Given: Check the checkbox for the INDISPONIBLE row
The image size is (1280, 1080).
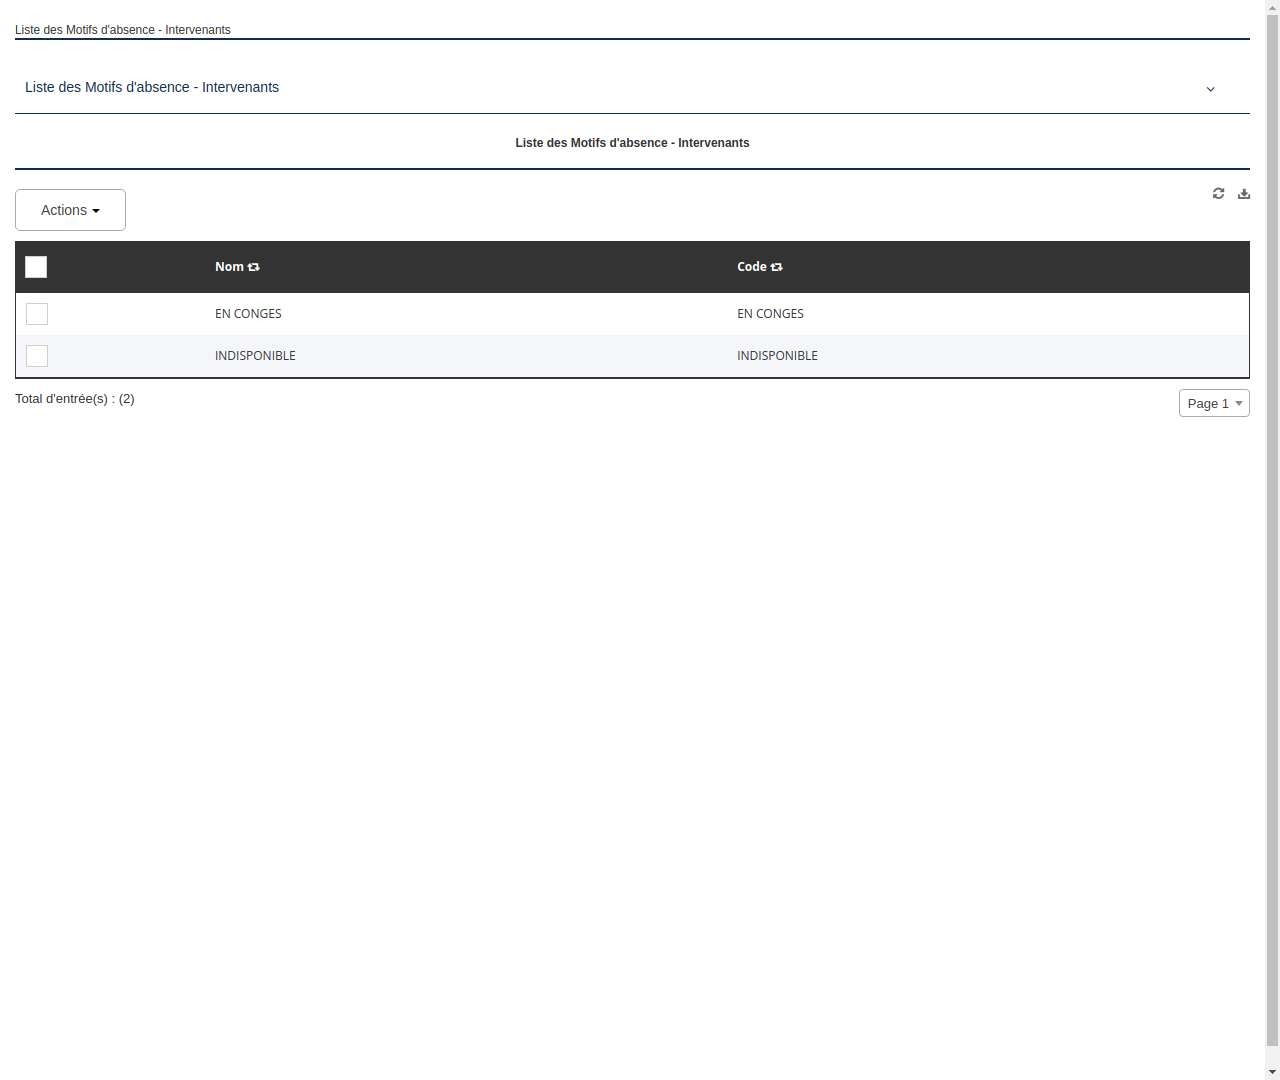Looking at the screenshot, I should click(36, 355).
